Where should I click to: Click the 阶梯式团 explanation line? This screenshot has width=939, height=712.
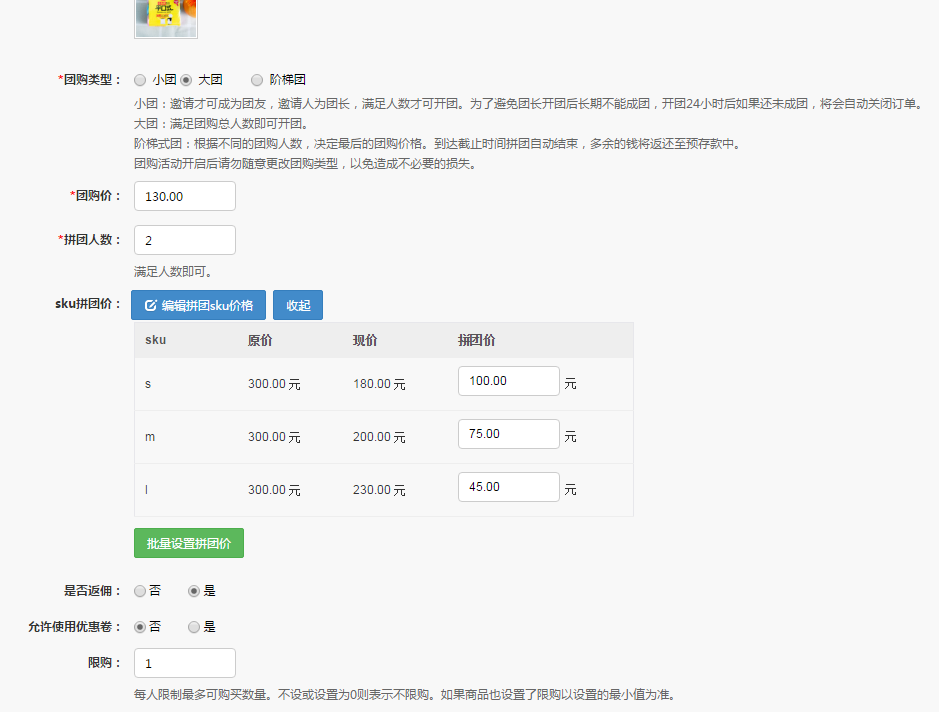pos(438,144)
